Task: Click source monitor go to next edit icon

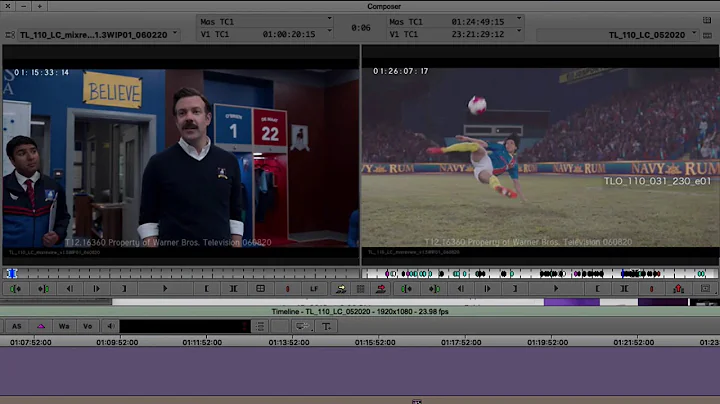Action: coord(43,289)
